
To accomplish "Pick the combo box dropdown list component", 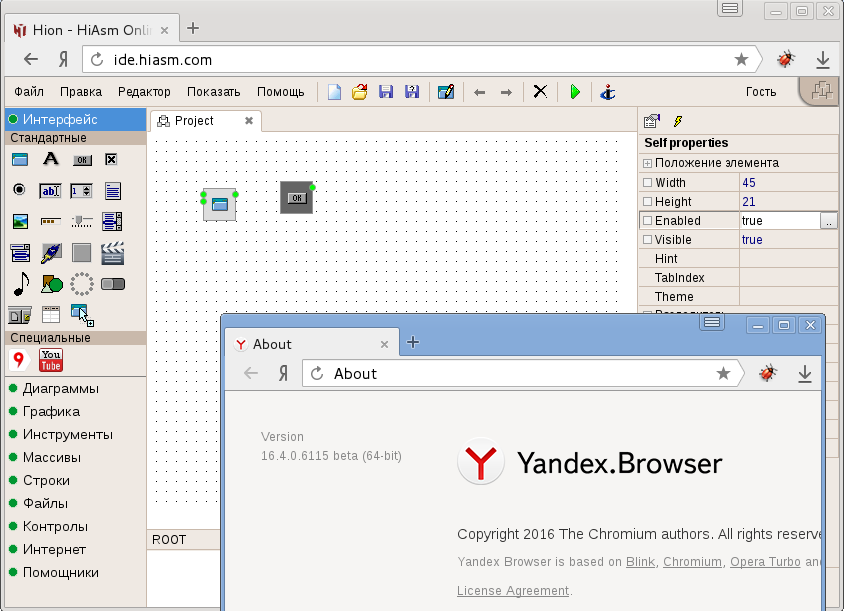I will click(20, 252).
